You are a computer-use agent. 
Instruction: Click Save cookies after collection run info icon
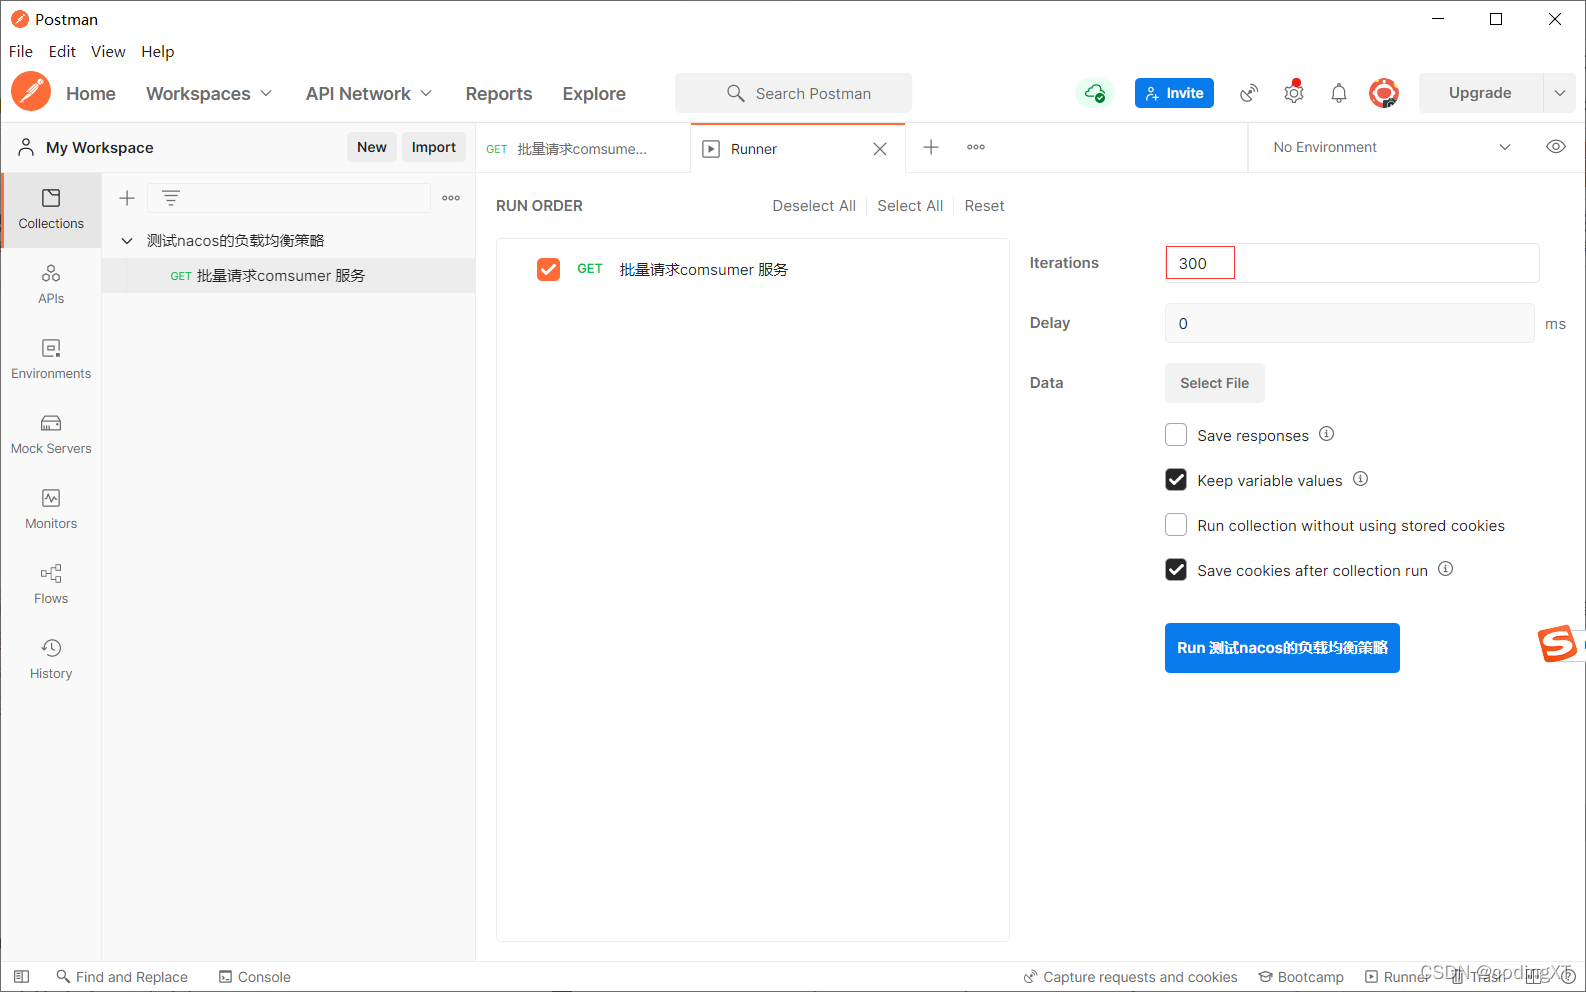[x=1445, y=569]
